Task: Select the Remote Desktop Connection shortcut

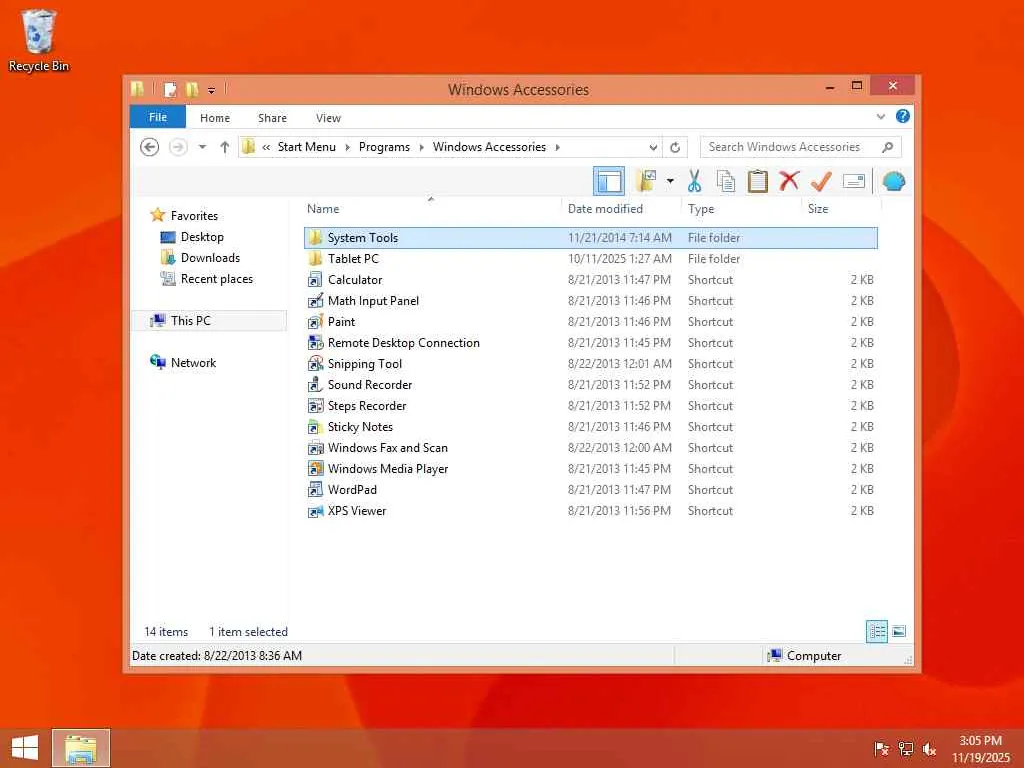Action: tap(591, 342)
